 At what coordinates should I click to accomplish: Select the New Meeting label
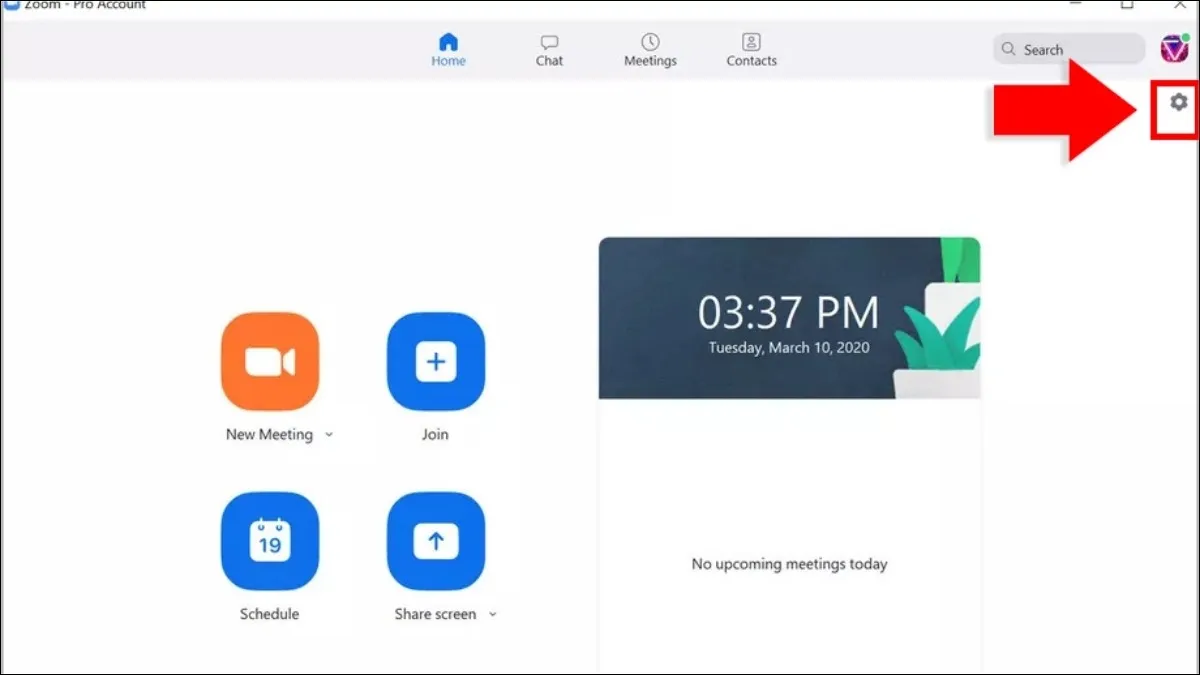pyautogui.click(x=270, y=434)
